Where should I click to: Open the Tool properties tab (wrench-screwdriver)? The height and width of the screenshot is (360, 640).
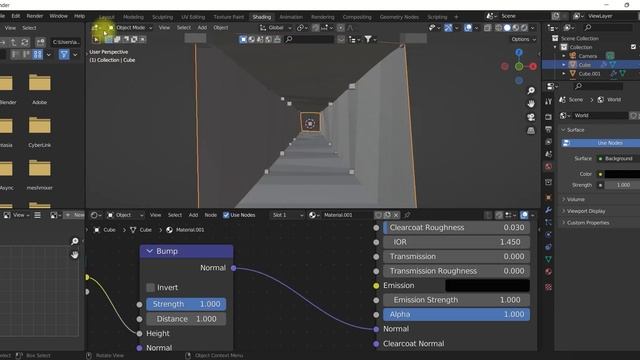click(x=548, y=101)
